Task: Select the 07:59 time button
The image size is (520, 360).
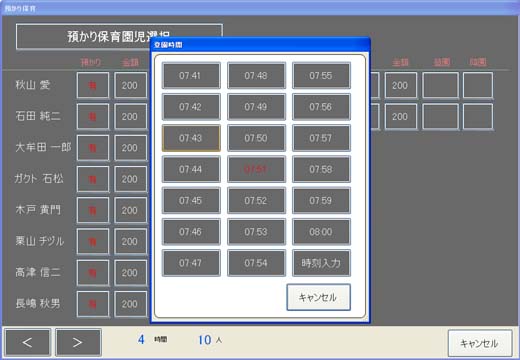Action: point(321,201)
